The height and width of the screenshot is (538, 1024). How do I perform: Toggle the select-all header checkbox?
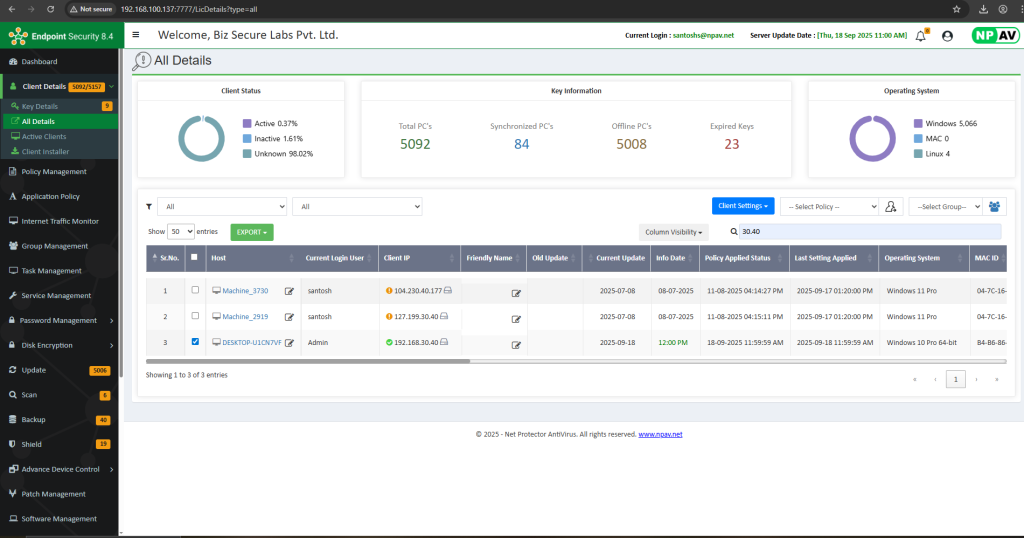[x=195, y=257]
